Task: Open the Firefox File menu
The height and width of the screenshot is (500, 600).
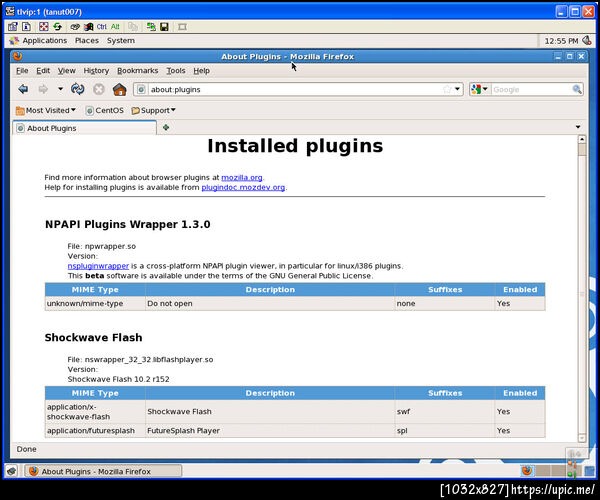Action: [x=22, y=71]
